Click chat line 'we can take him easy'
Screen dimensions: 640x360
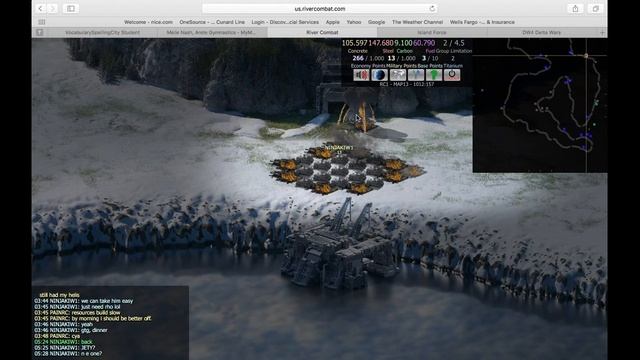click(84, 301)
